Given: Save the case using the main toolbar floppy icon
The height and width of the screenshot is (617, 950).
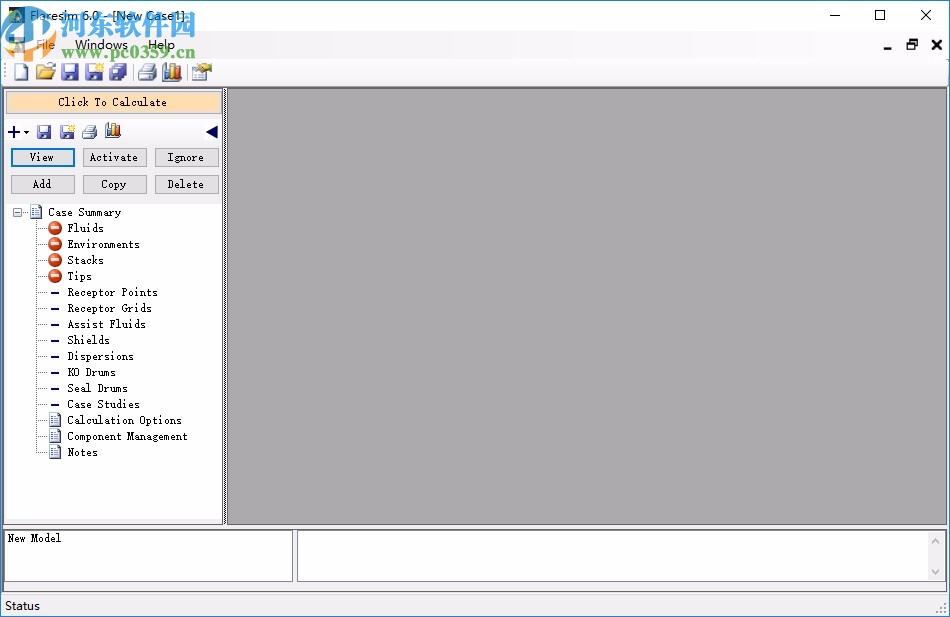Looking at the screenshot, I should 70,72.
